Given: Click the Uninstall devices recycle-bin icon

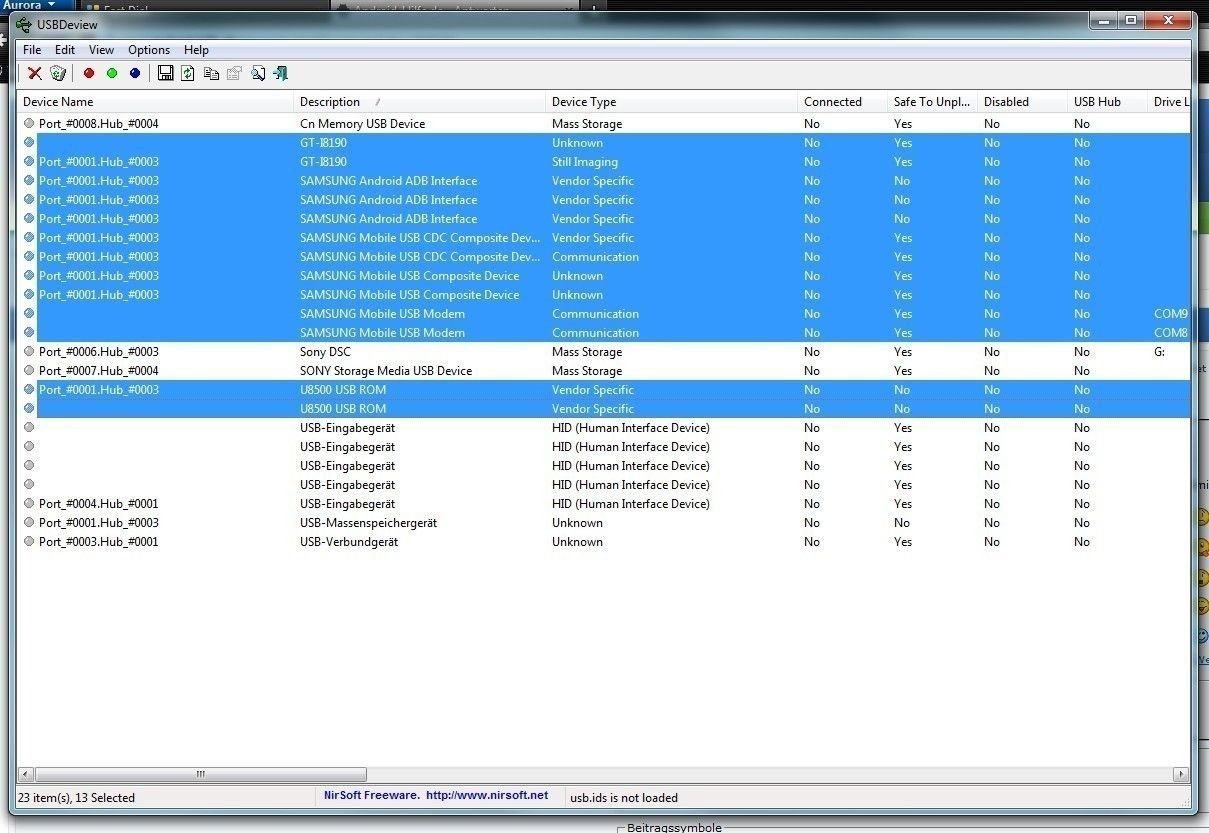Looking at the screenshot, I should [58, 73].
